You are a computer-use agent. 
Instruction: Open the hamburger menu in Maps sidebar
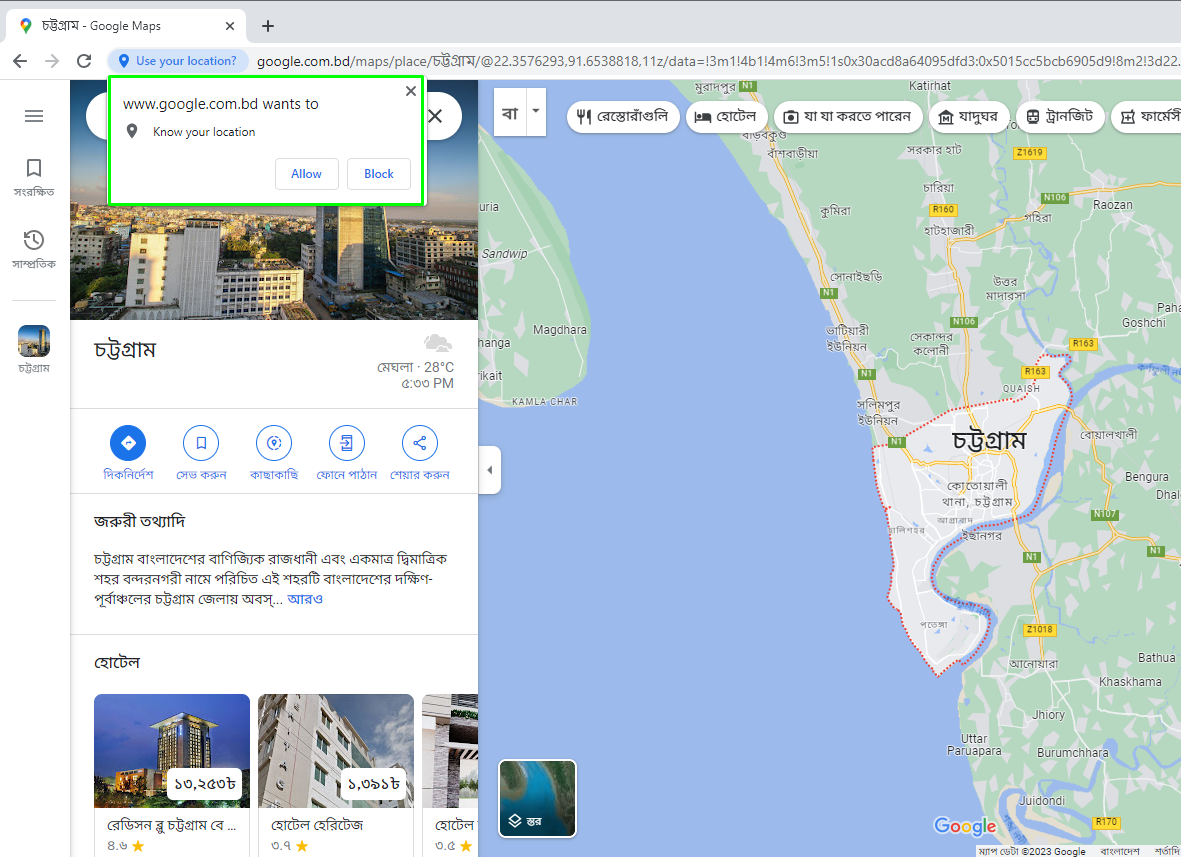34,116
